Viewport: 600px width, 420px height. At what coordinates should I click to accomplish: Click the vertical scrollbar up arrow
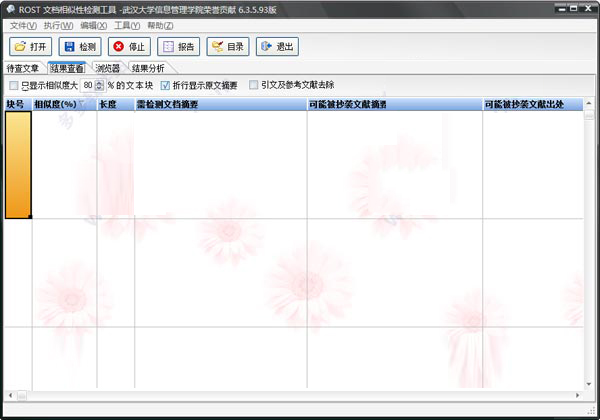tap(589, 103)
